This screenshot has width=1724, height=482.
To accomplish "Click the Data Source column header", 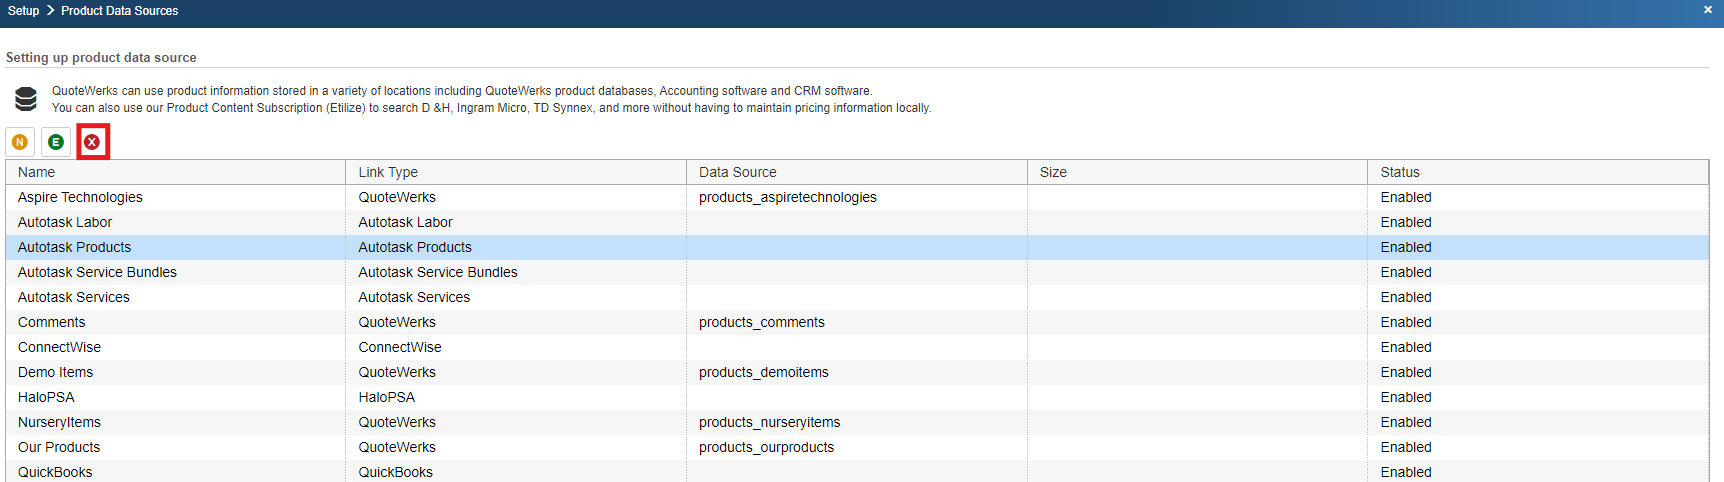I will coord(737,172).
